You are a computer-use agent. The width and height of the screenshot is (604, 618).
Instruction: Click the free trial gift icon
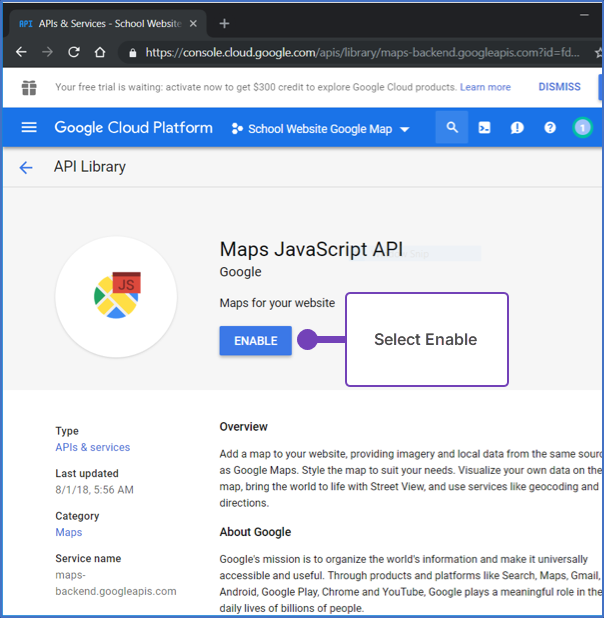click(28, 88)
